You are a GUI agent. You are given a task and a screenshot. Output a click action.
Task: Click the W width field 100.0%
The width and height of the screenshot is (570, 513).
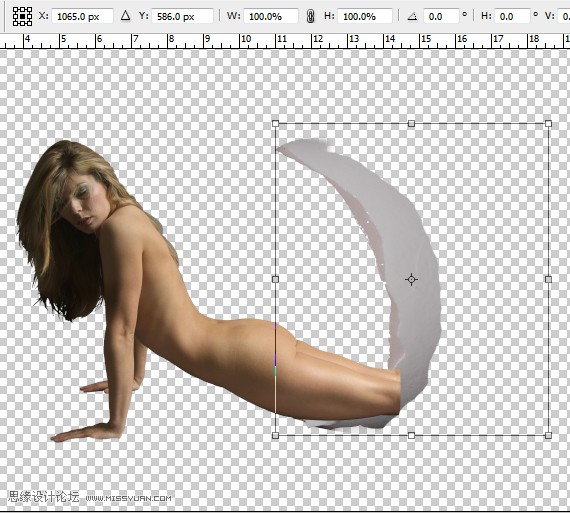coord(271,16)
